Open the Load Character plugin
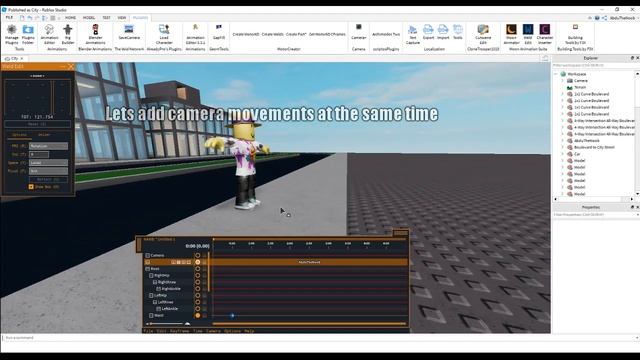 [x=164, y=34]
